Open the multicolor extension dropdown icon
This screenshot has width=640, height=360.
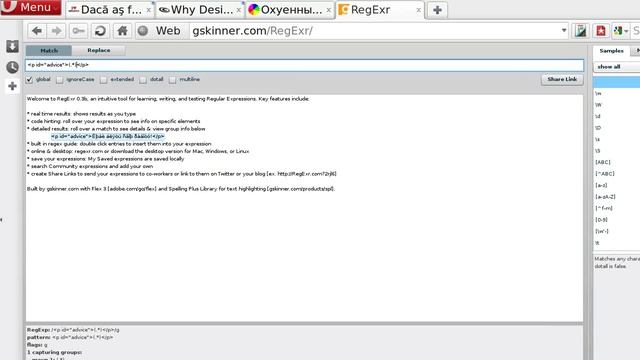(x=620, y=31)
